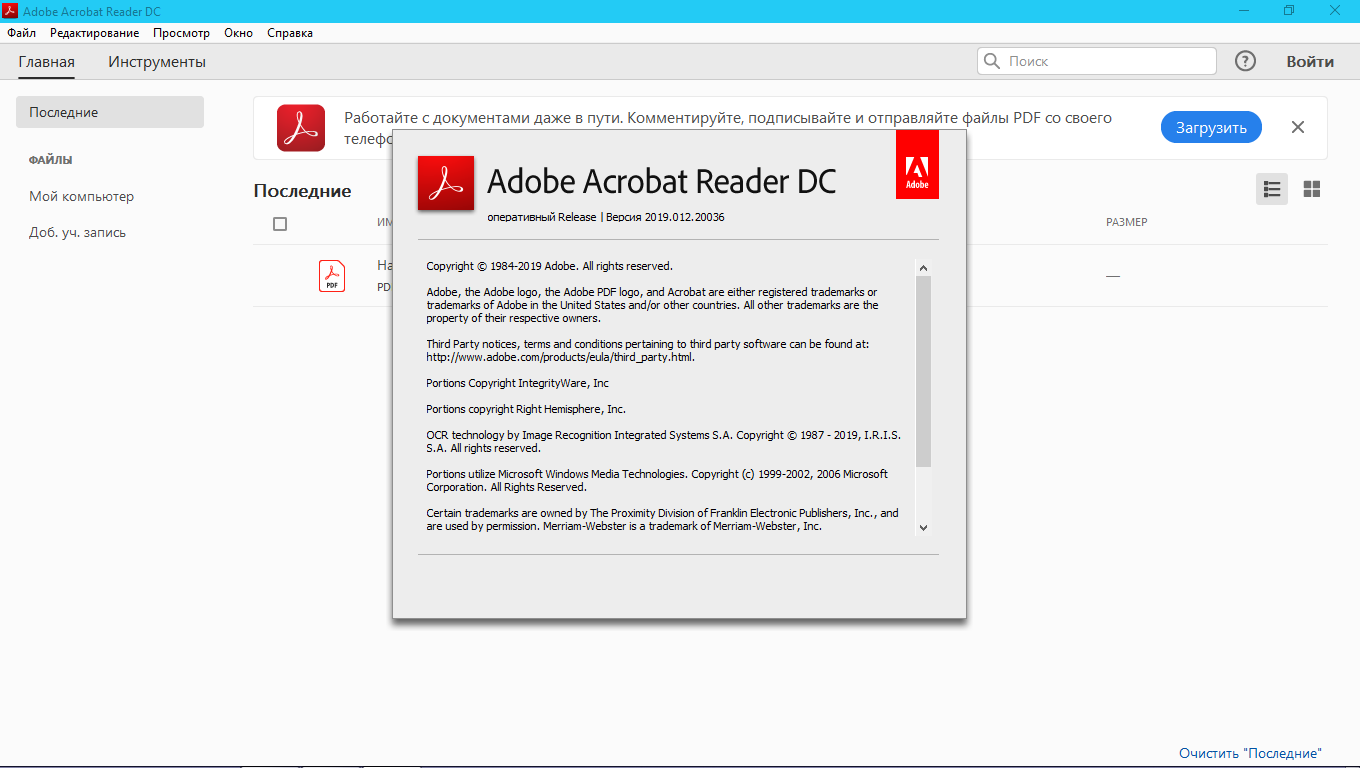Click Доб. уч. запись in sidebar
The width and height of the screenshot is (1360, 768).
(77, 232)
